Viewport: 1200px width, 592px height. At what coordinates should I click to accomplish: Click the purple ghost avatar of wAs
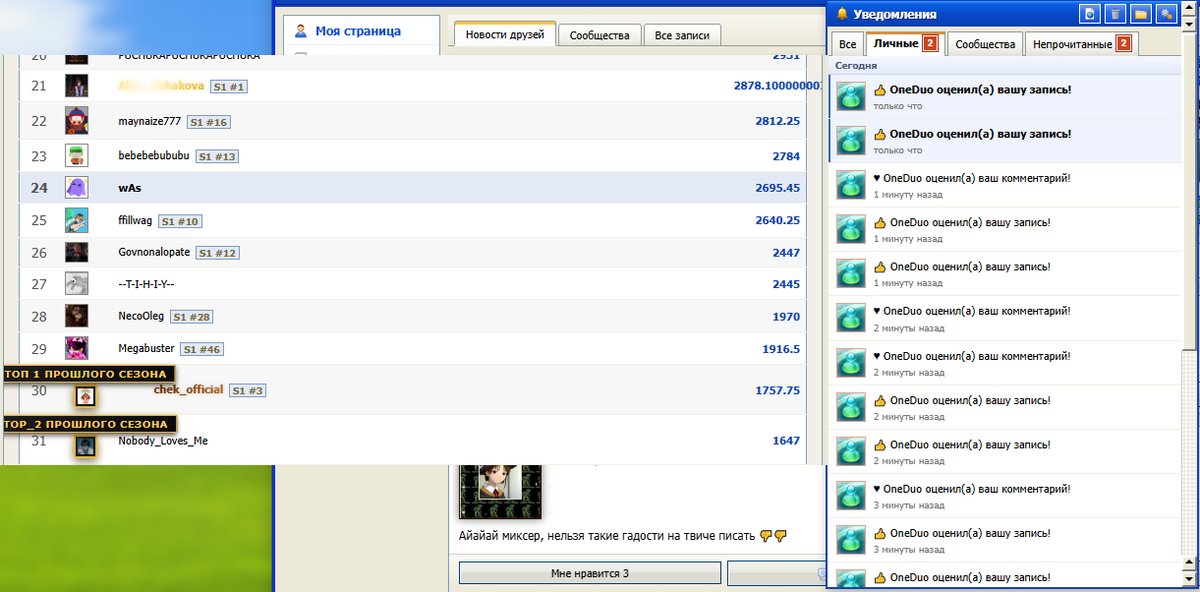[x=77, y=187]
